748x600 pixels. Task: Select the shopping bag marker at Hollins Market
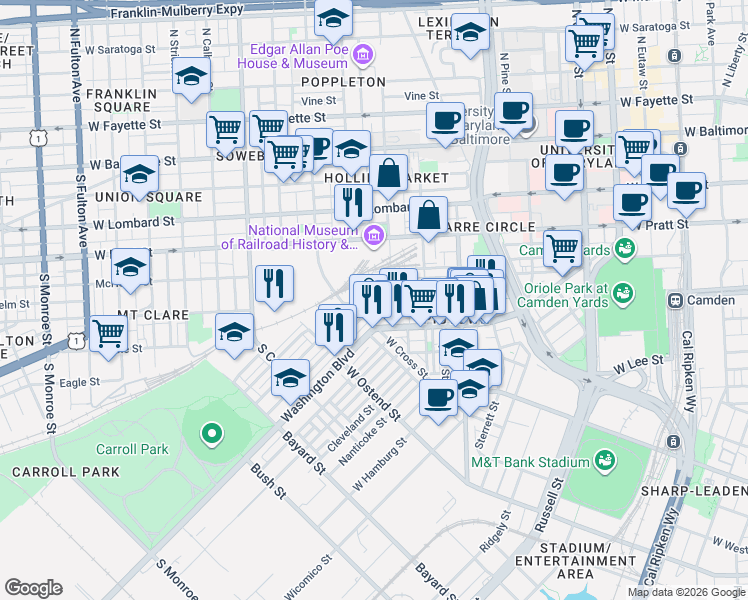[x=388, y=176]
